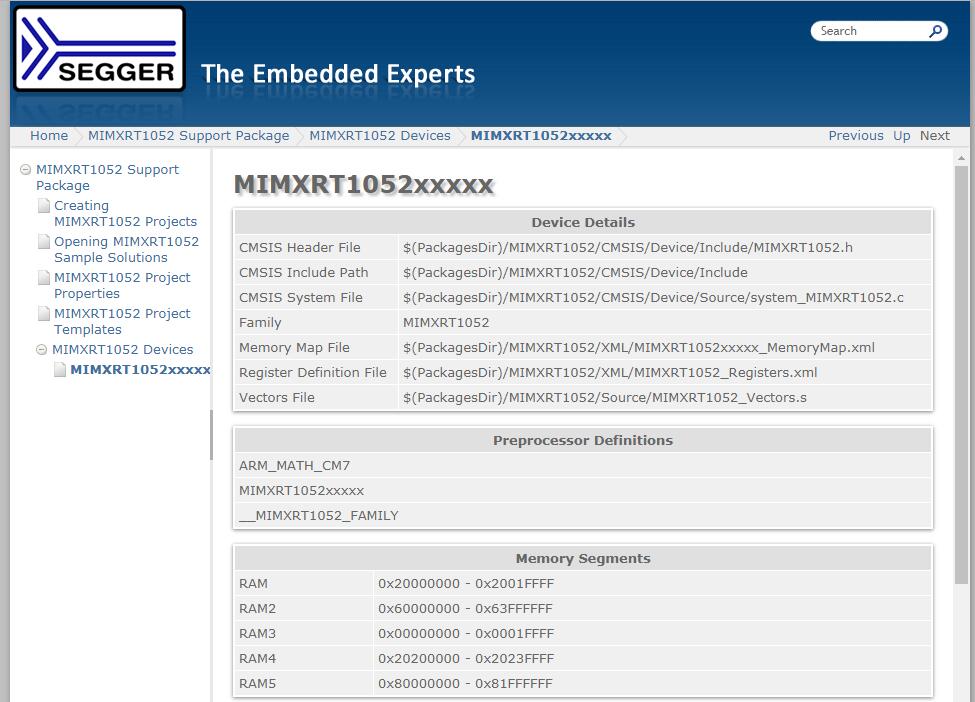Click the CMSIS Include Path label
The height and width of the screenshot is (702, 975).
(303, 272)
